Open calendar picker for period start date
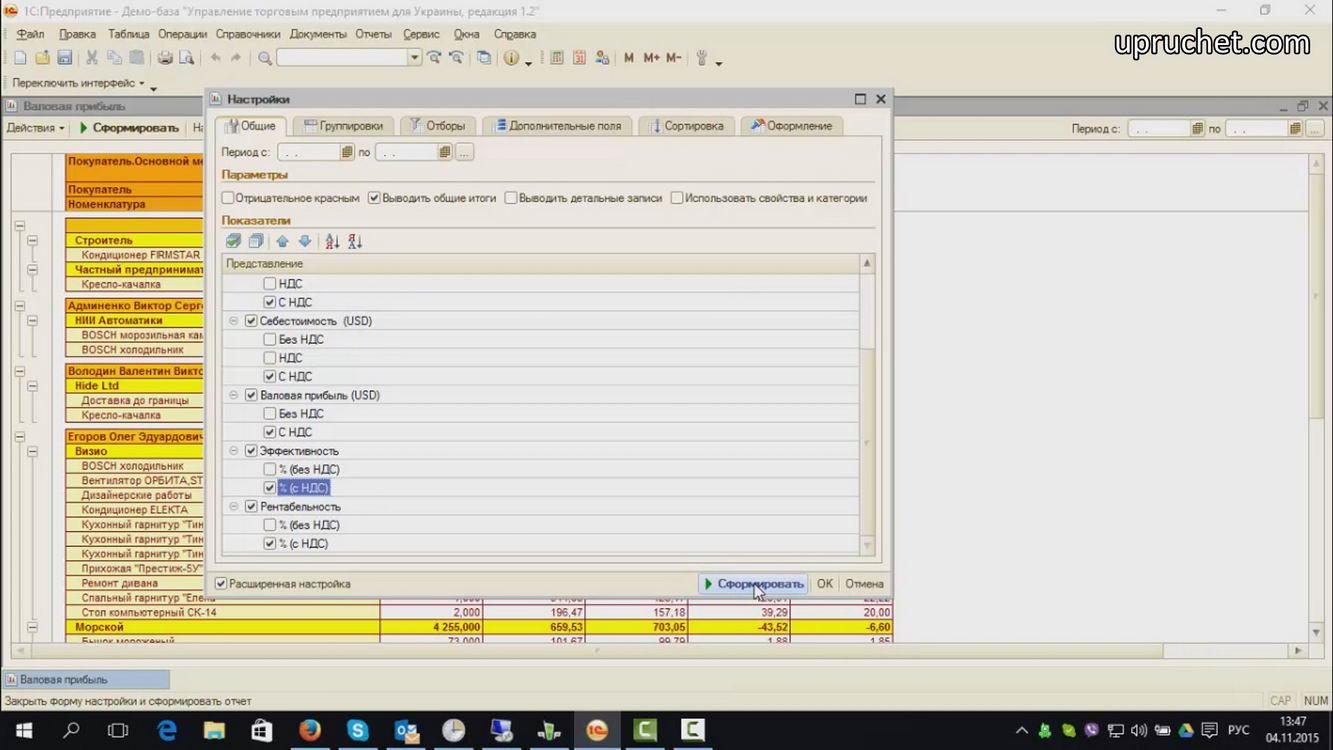 [347, 152]
